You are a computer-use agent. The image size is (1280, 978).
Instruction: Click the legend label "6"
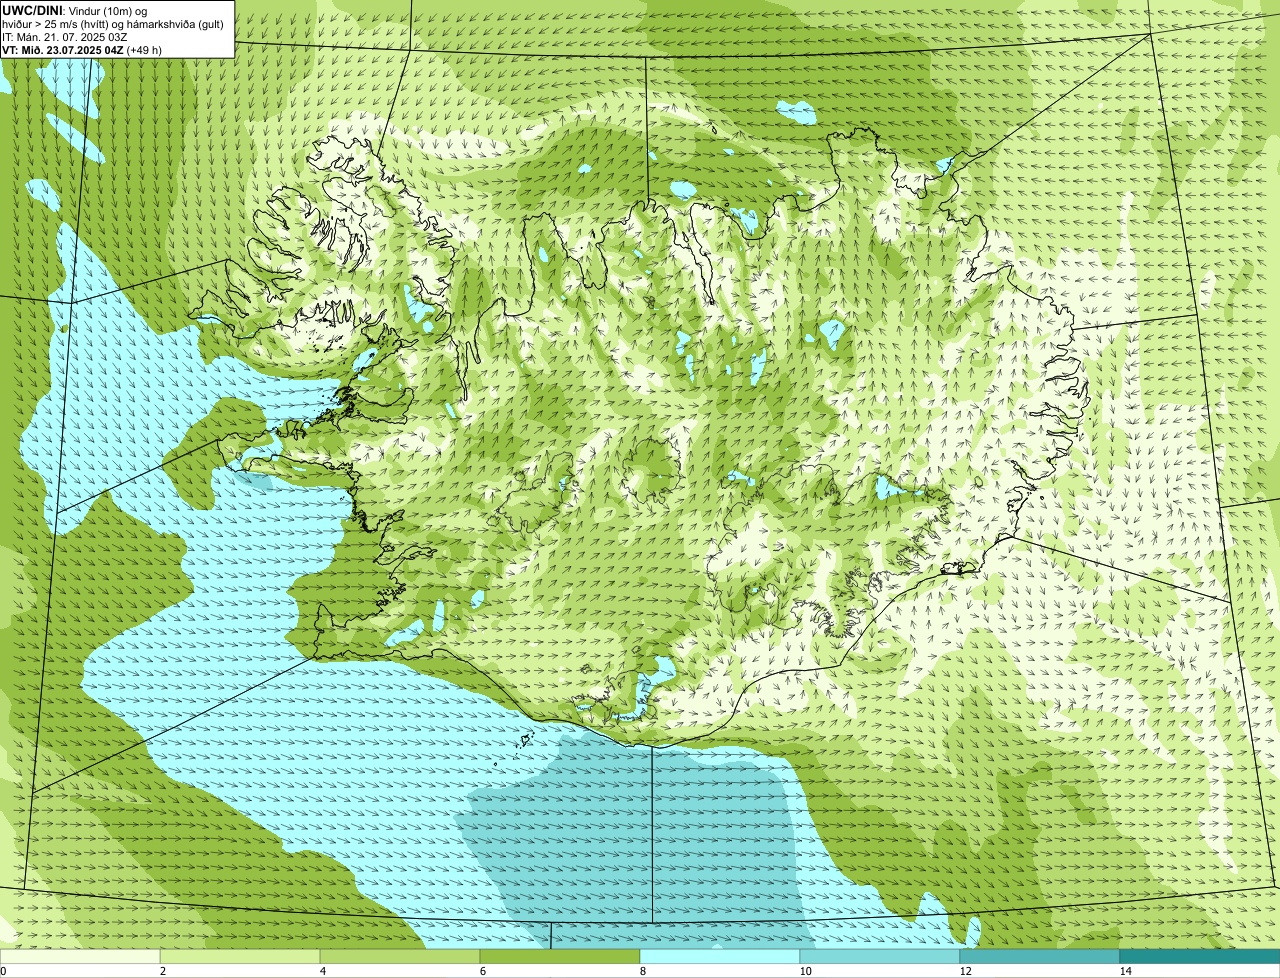(482, 971)
